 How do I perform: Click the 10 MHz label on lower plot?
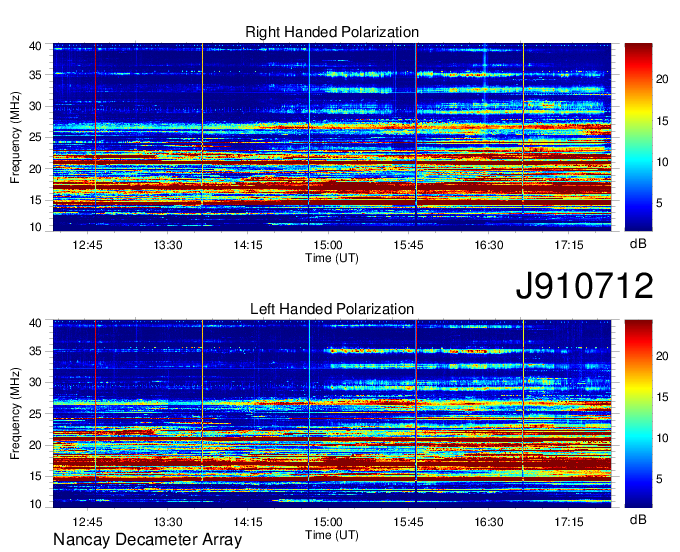tap(35, 504)
